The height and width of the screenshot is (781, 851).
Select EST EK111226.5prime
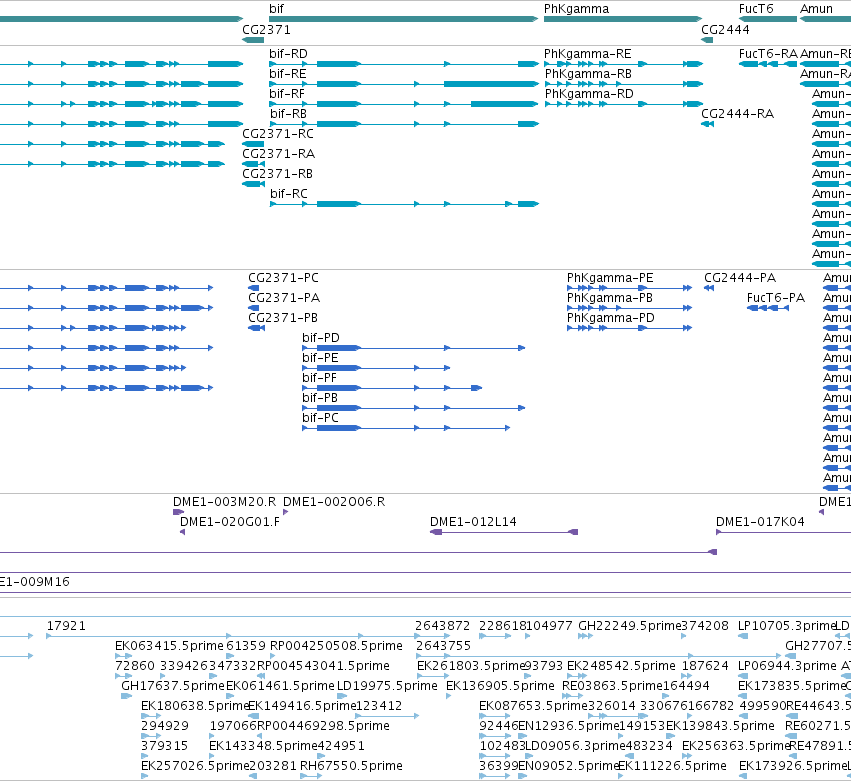[x=621, y=776]
